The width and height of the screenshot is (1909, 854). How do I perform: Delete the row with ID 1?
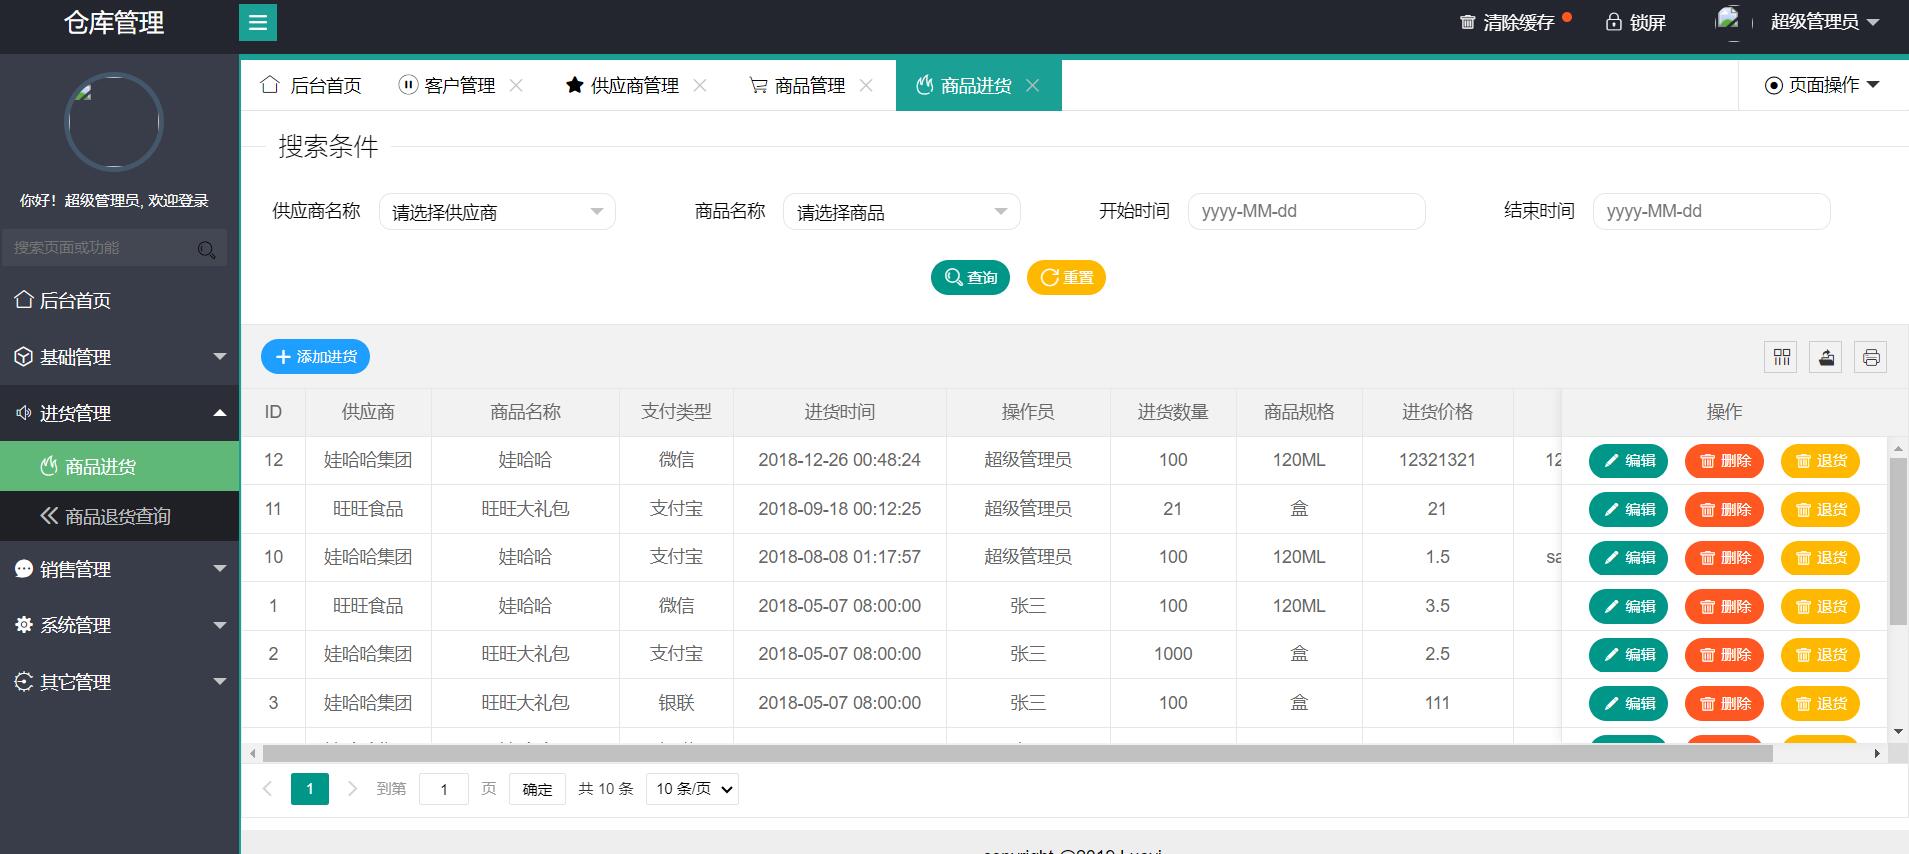1724,606
